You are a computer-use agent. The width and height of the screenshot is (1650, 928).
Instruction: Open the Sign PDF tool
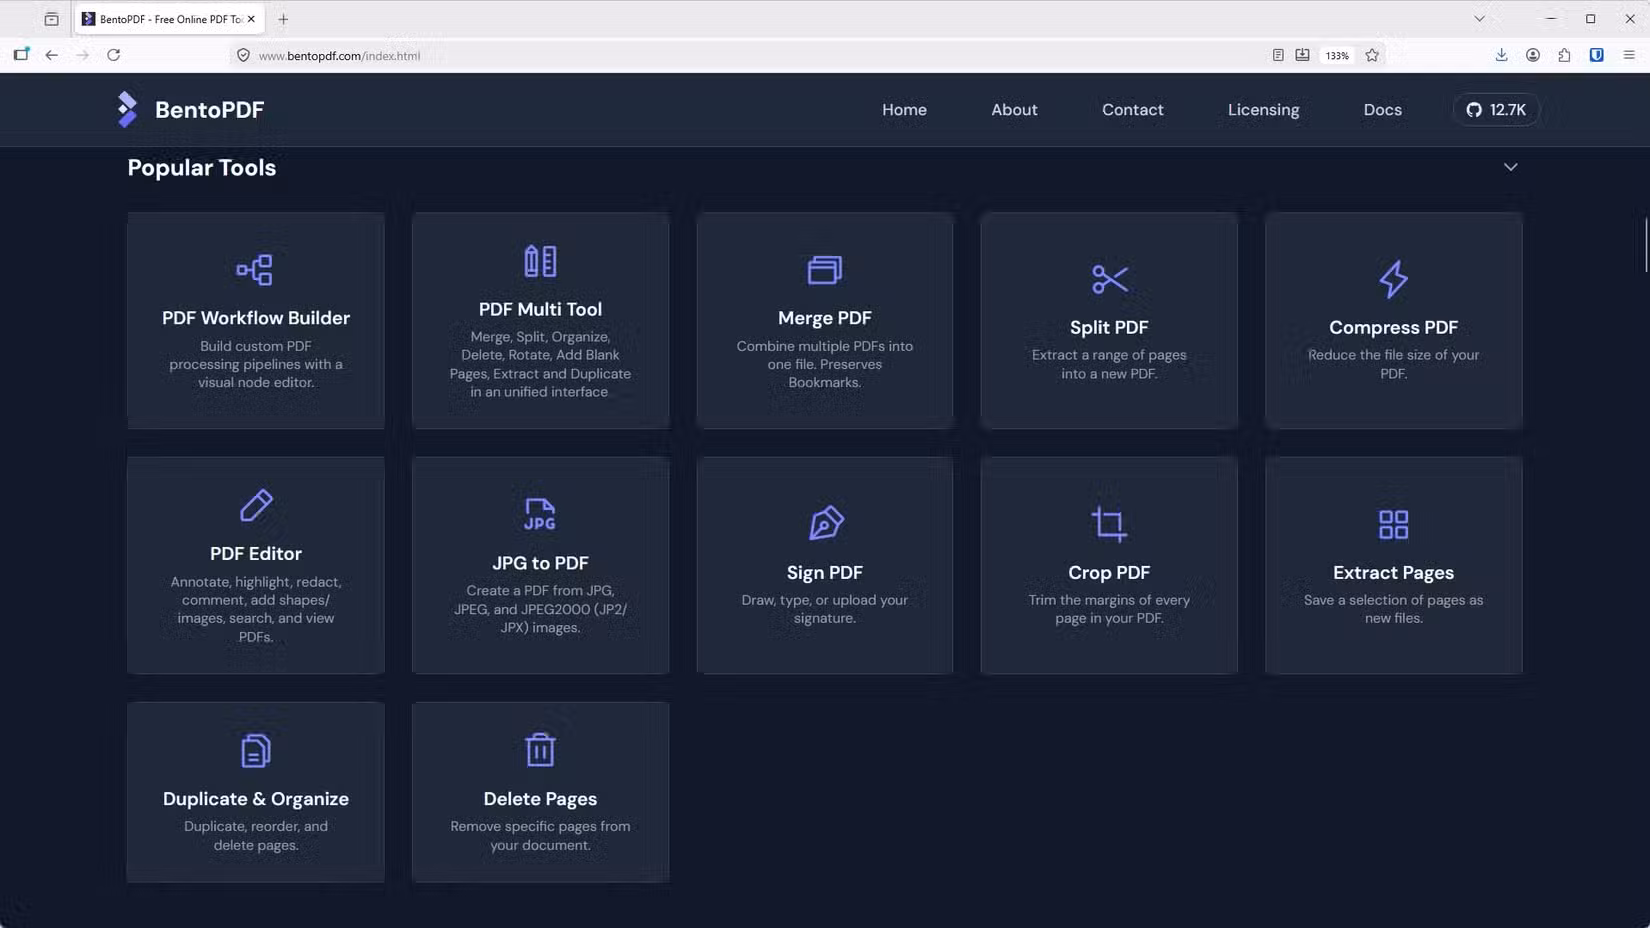tap(824, 565)
